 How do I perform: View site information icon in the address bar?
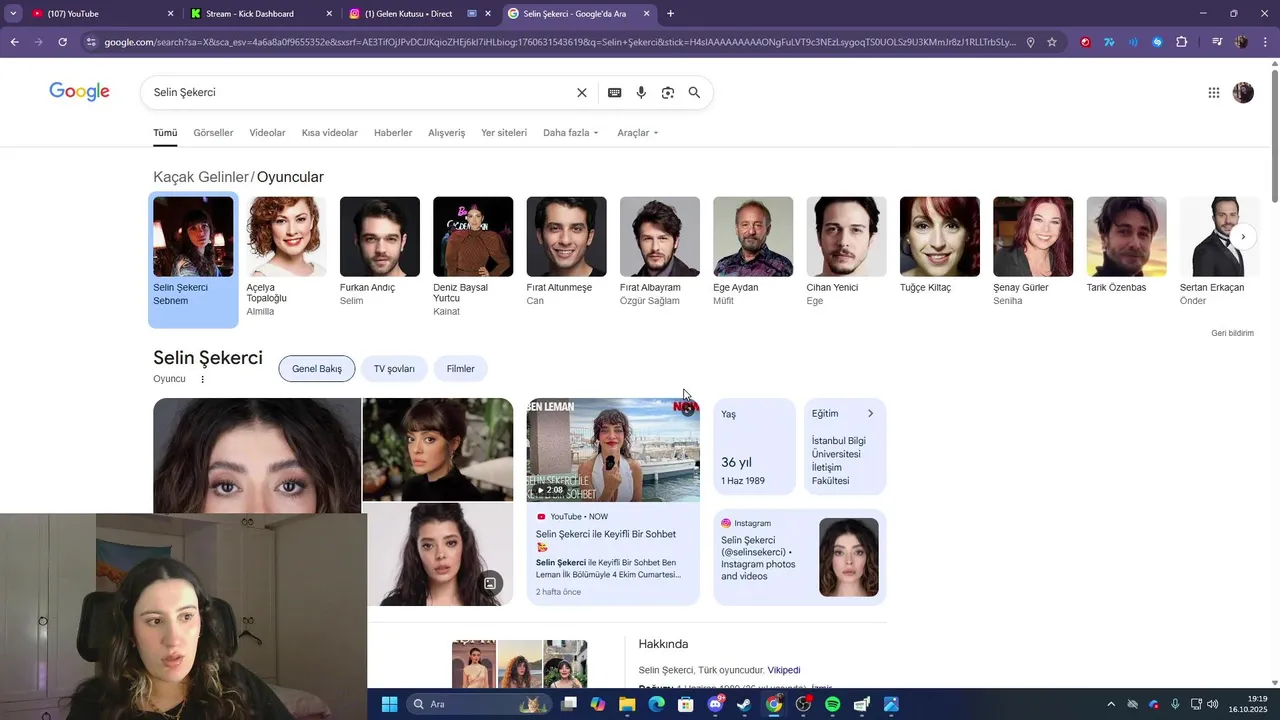[x=91, y=42]
